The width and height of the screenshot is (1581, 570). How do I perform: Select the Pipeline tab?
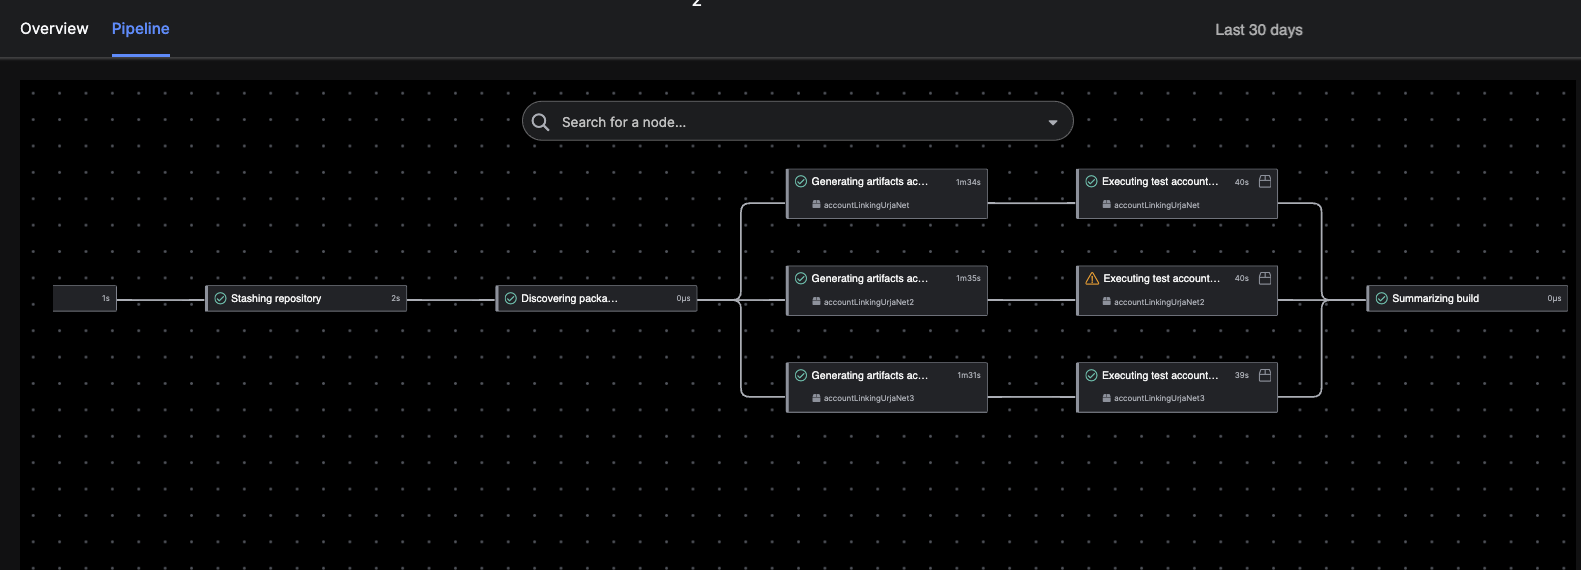[140, 29]
